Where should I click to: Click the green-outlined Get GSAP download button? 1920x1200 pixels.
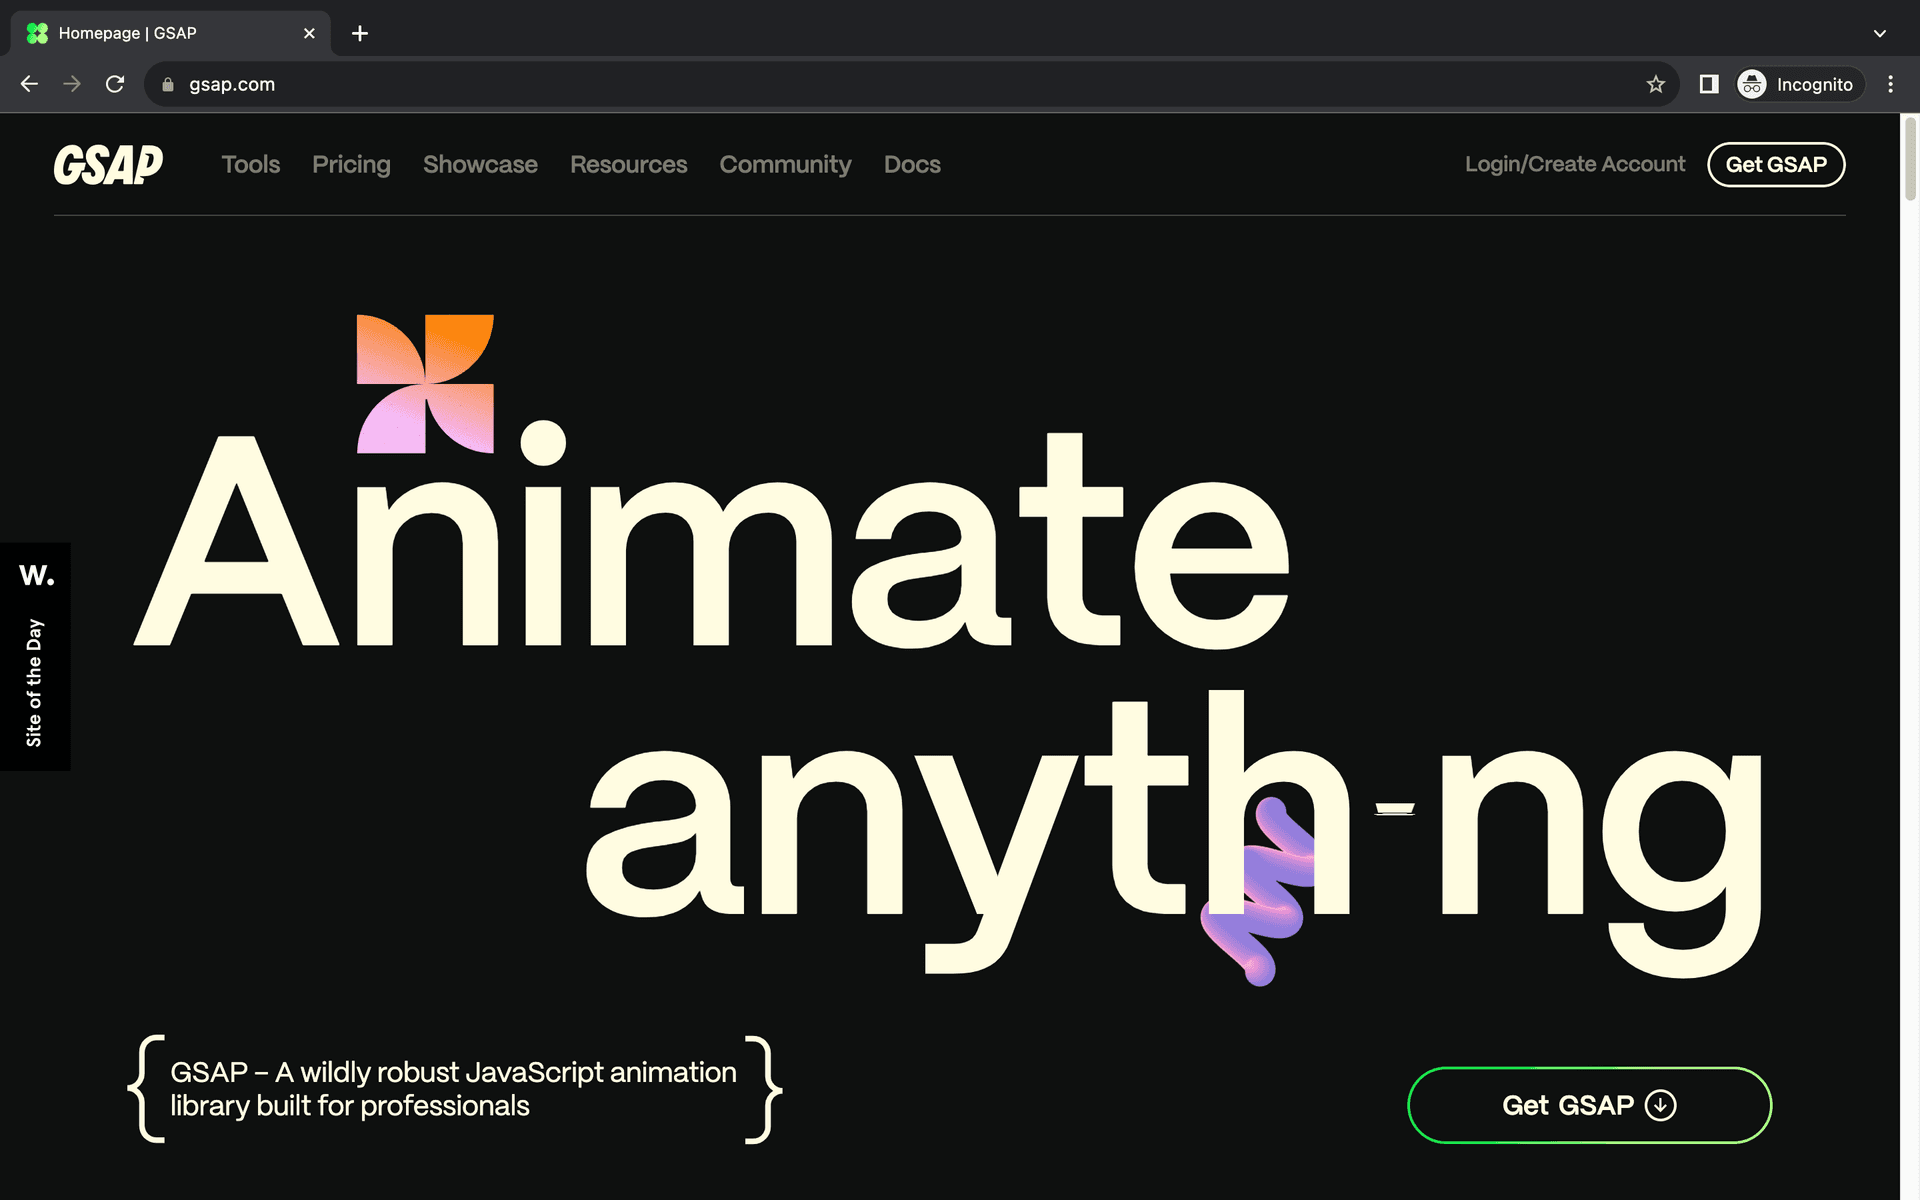(1589, 1105)
